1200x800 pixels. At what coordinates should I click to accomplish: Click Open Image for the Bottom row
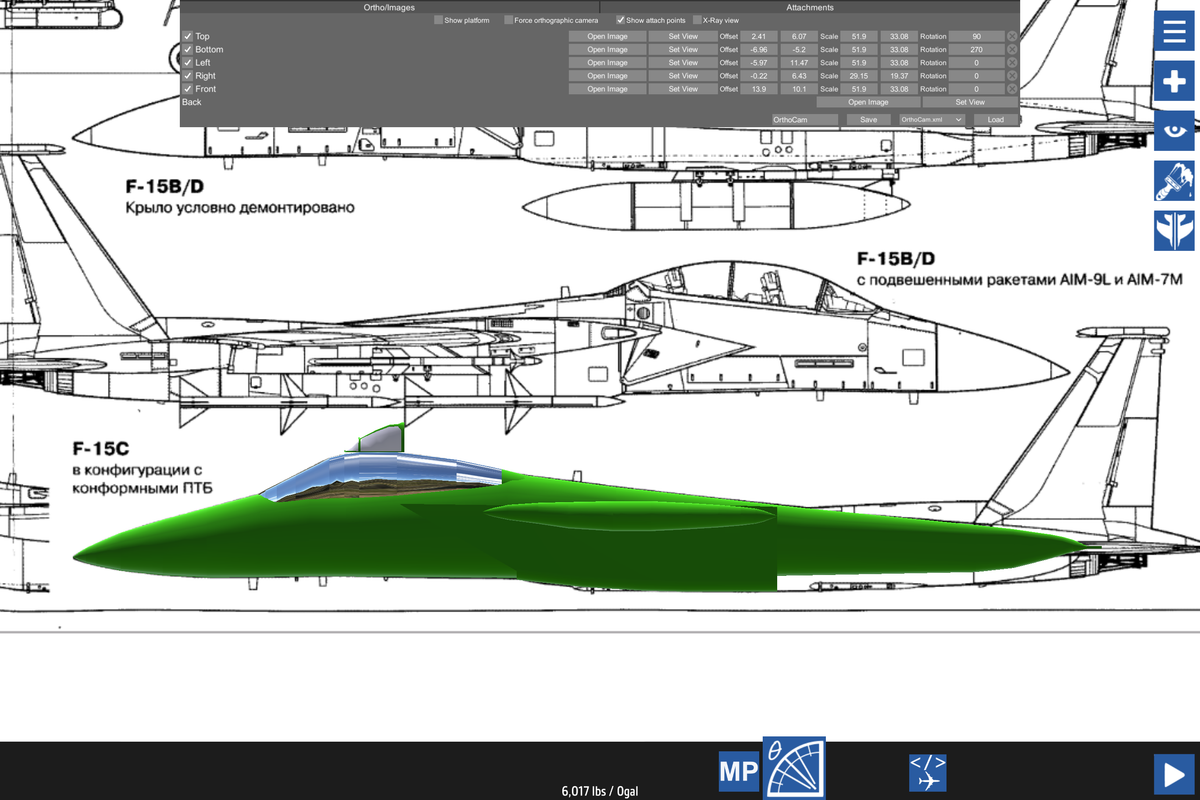tap(607, 49)
